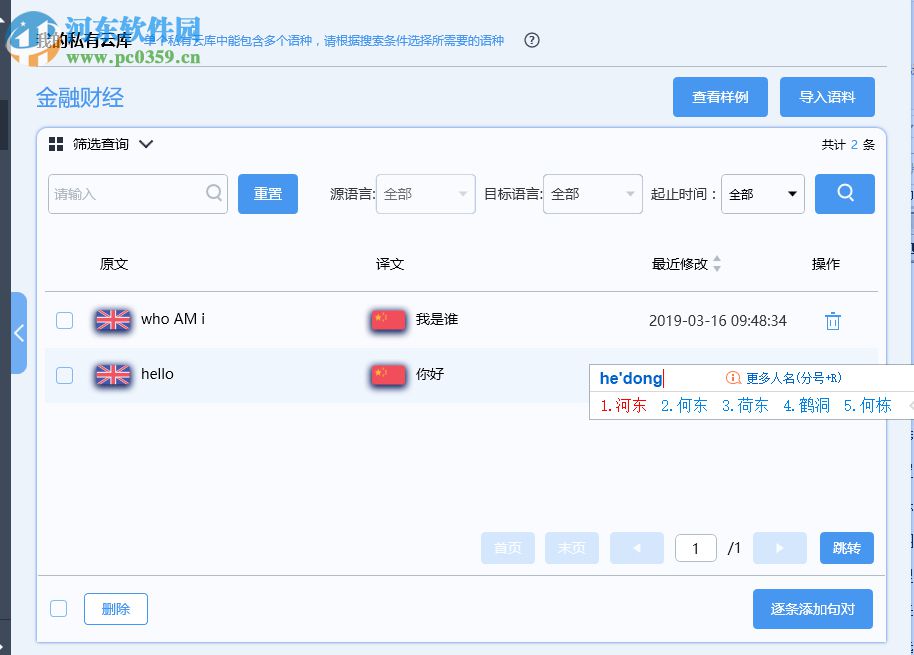Click the grid icon beside 筛选查询
Screen dimensions: 914x655
tap(57, 144)
